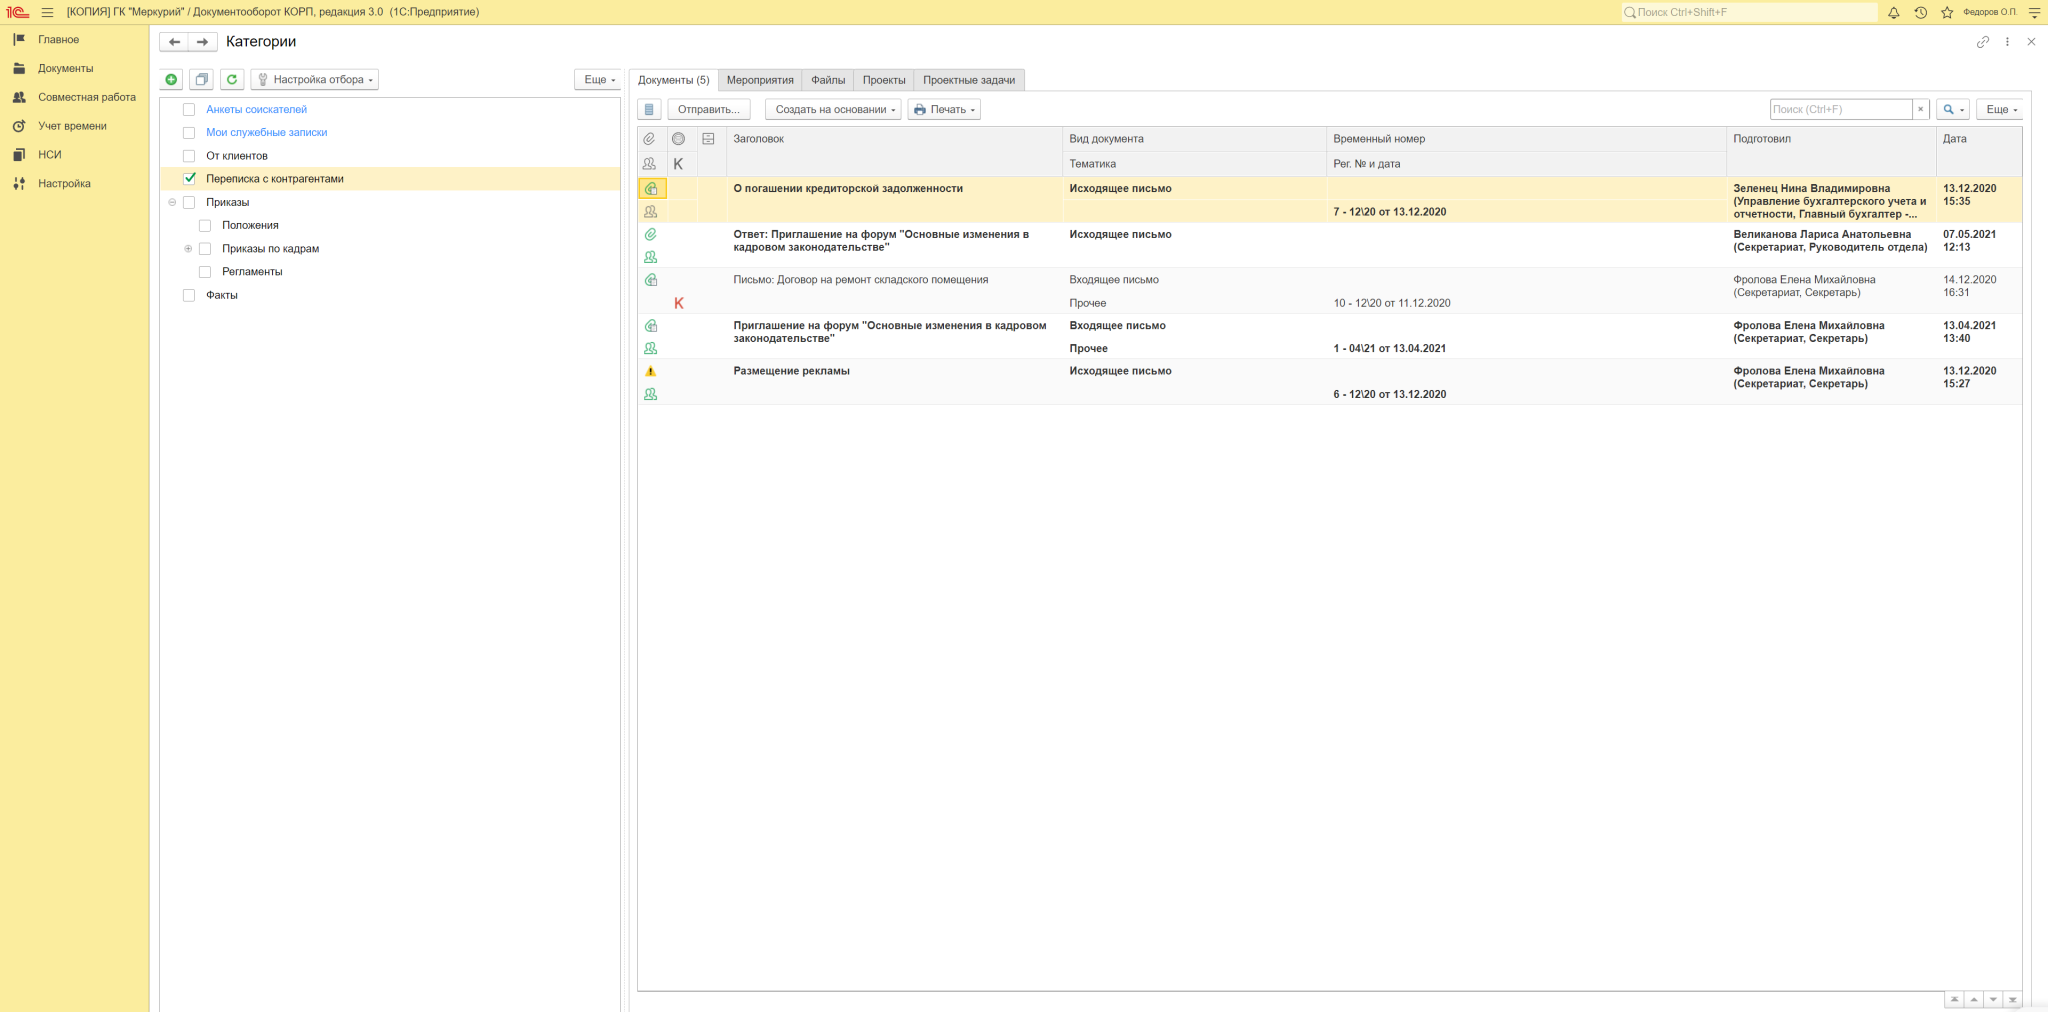Open the notifications bell
The width and height of the screenshot is (2048, 1012).
pyautogui.click(x=1893, y=13)
